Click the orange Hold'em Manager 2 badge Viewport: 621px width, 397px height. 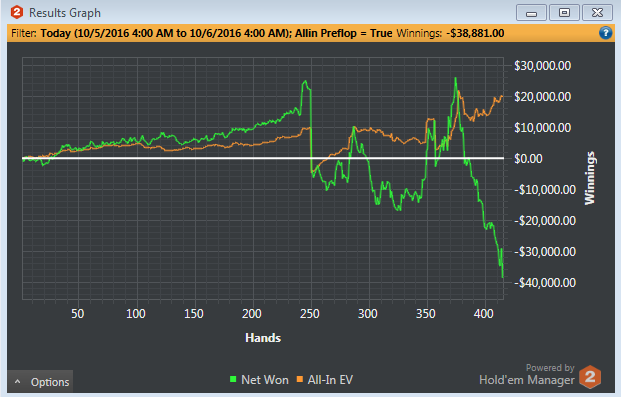pyautogui.click(x=590, y=377)
